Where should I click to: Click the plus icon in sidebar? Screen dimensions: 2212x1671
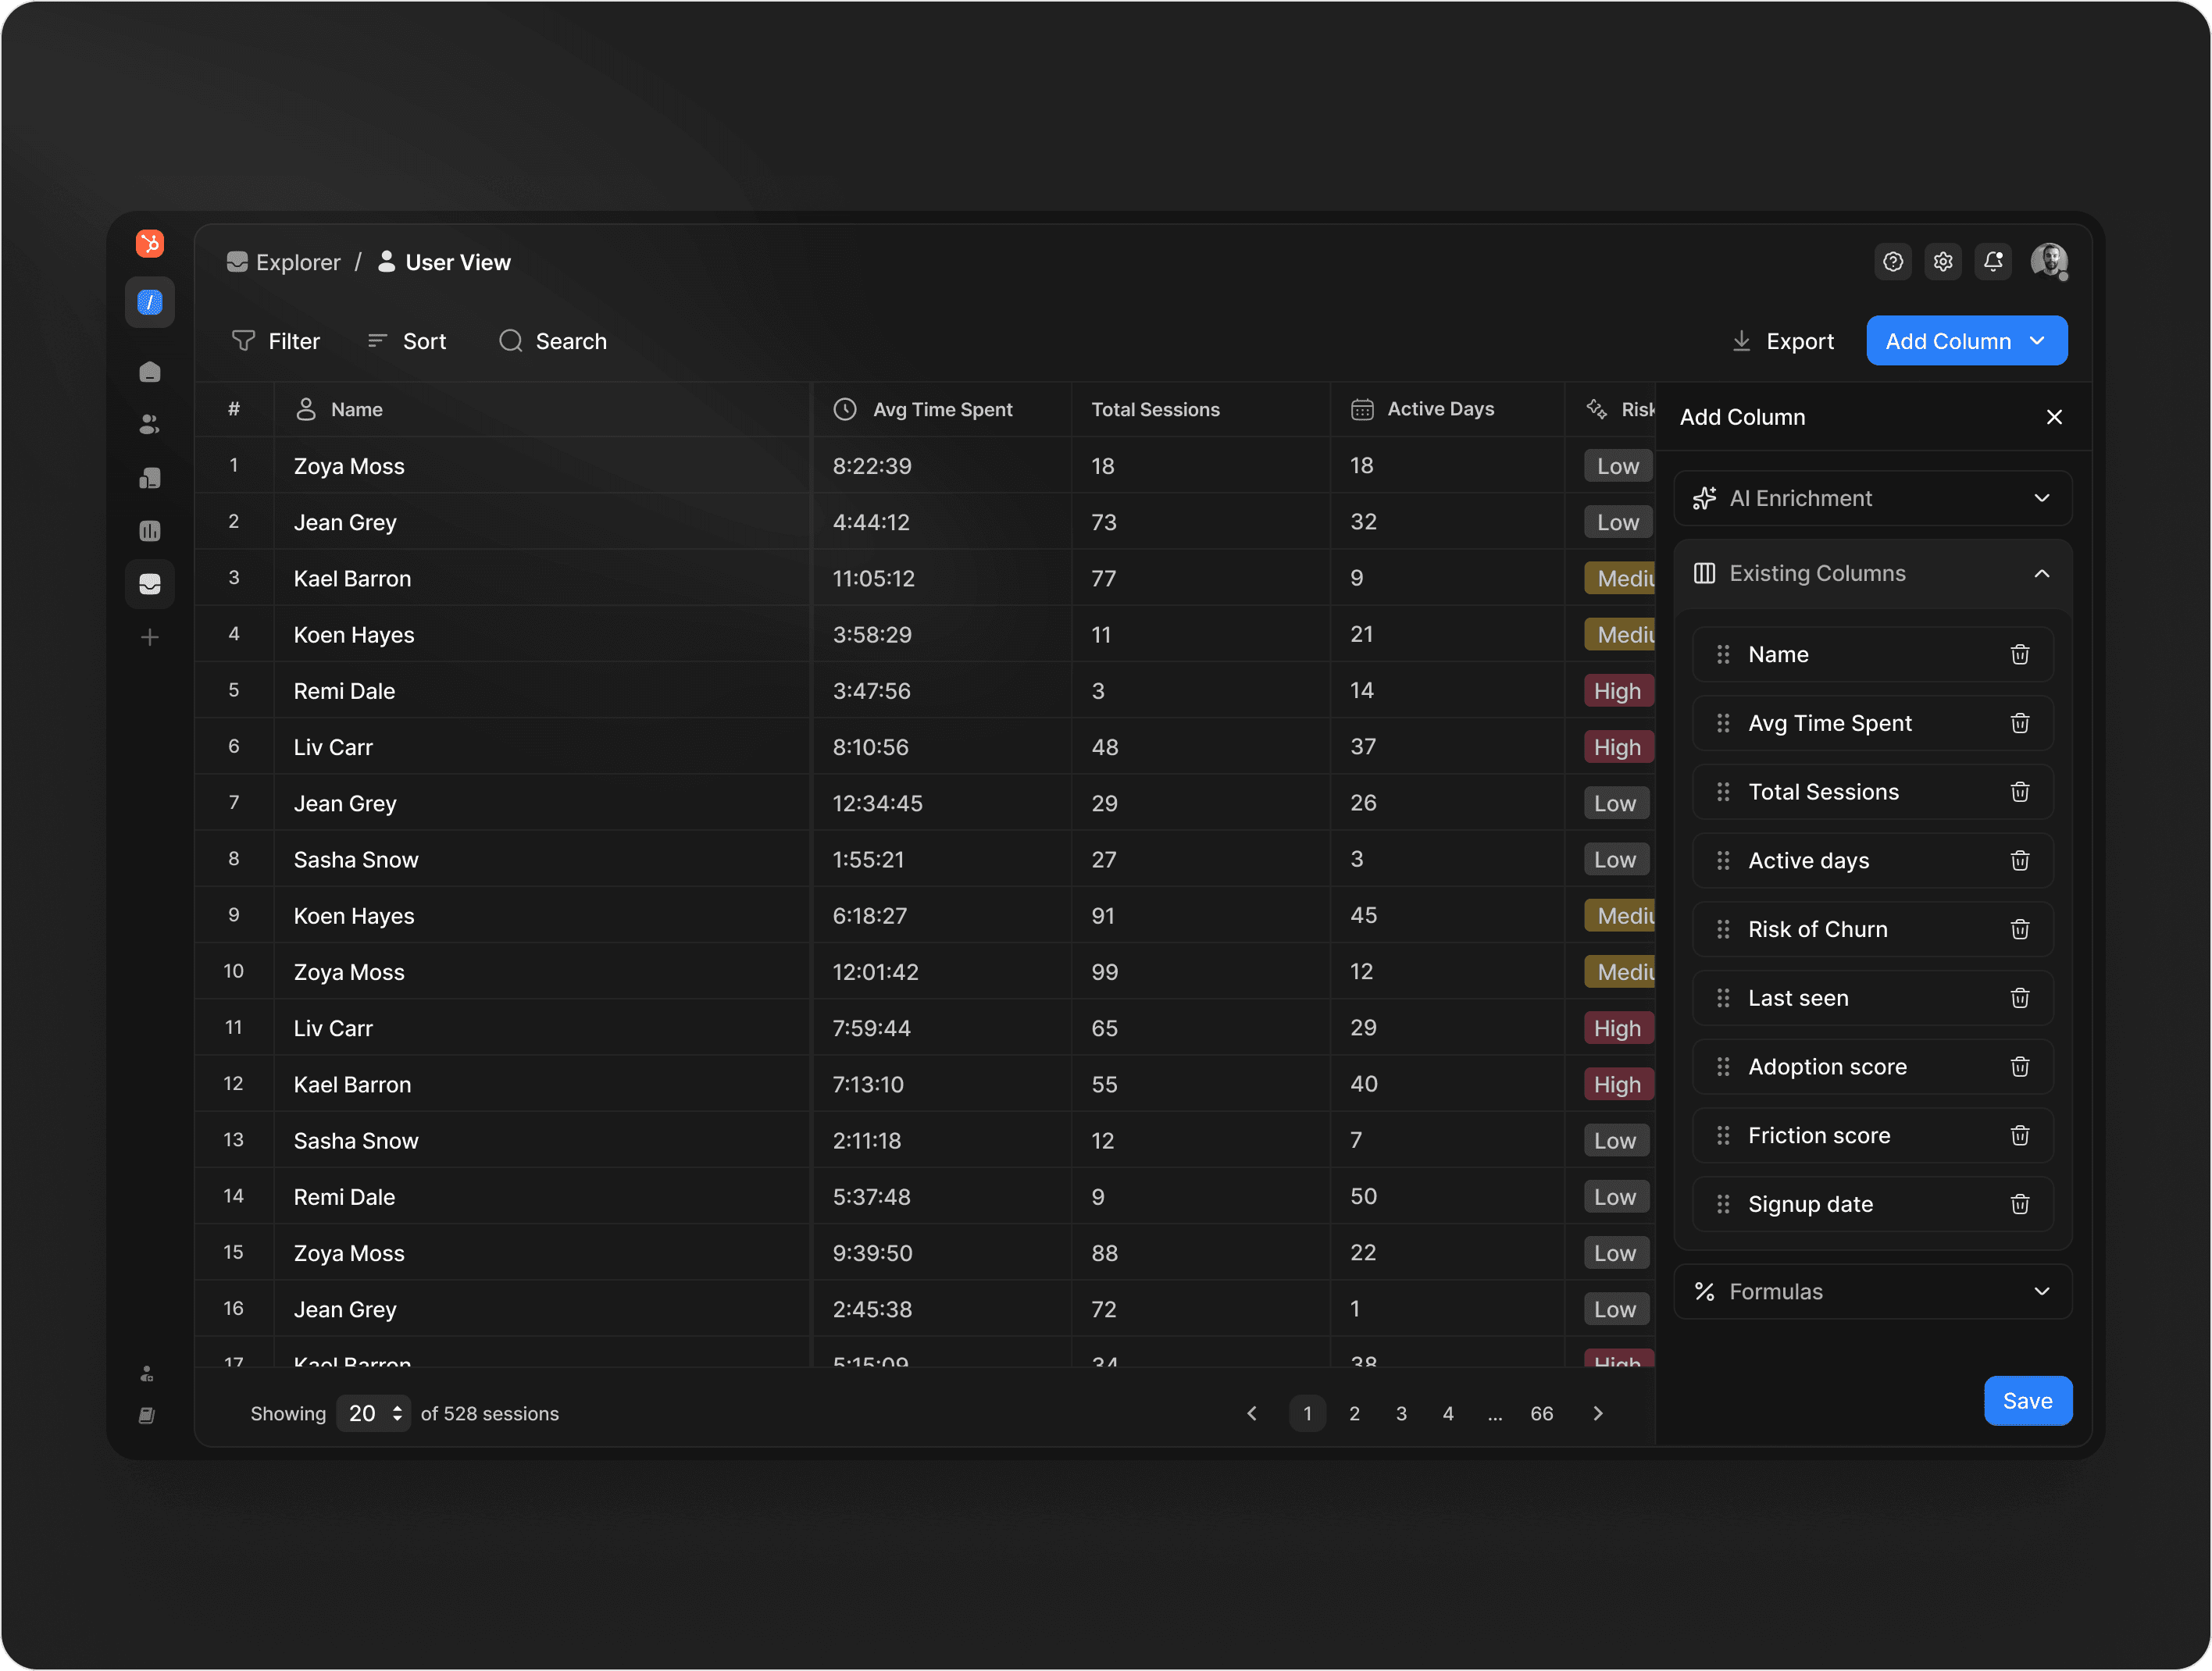coord(150,637)
